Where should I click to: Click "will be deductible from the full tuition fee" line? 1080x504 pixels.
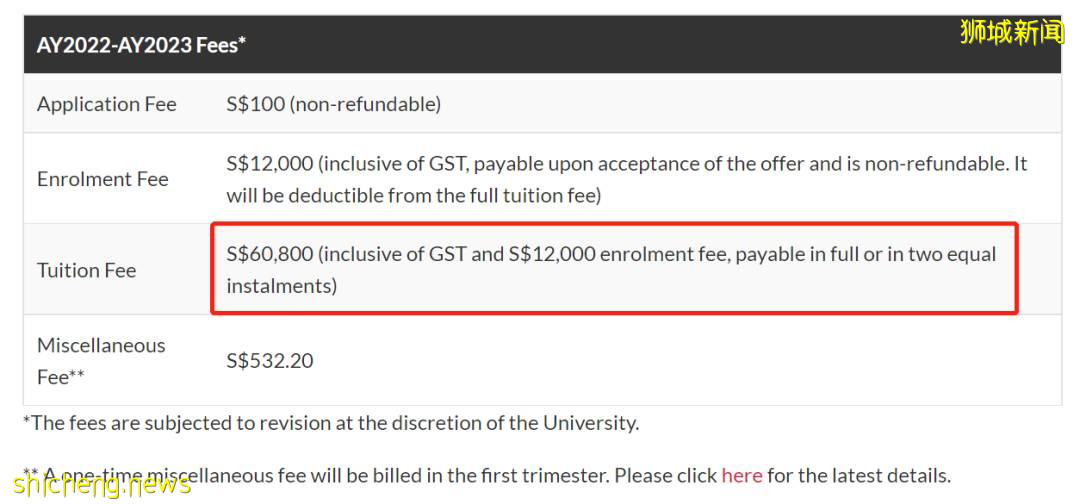tap(413, 195)
